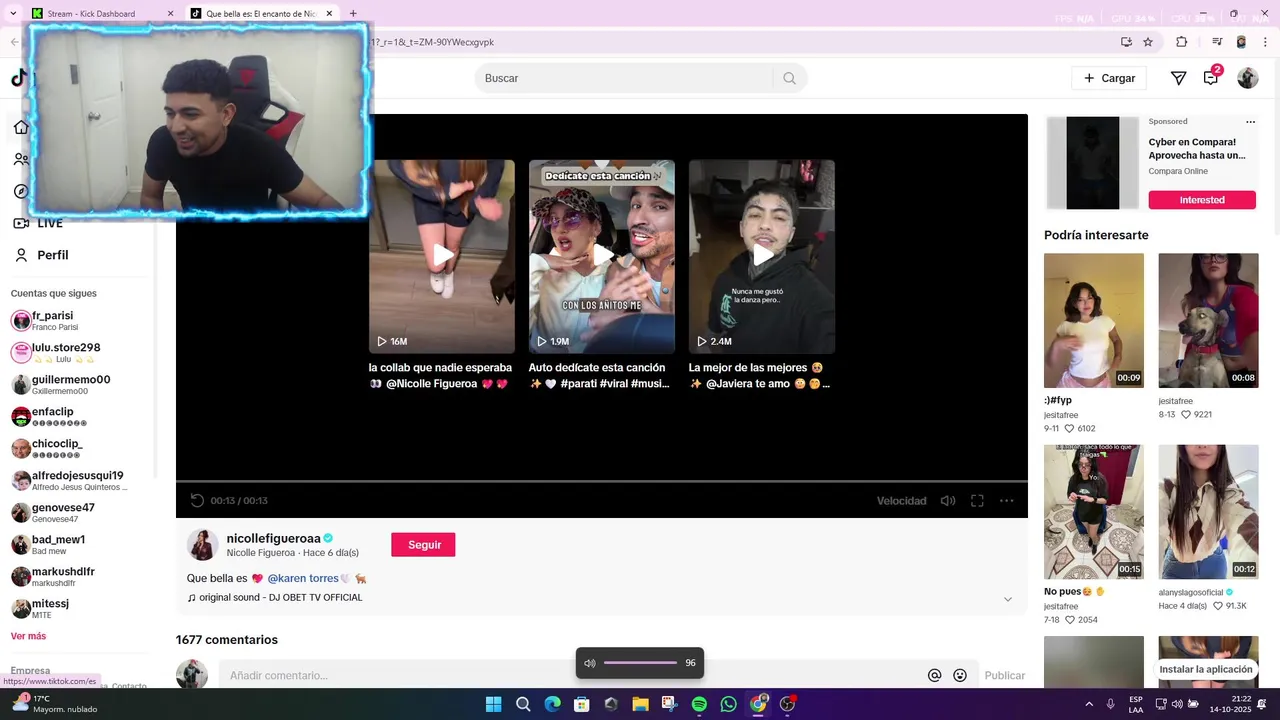Open the Windows Start menu
The width and height of the screenshot is (1280, 720).
[493, 704]
